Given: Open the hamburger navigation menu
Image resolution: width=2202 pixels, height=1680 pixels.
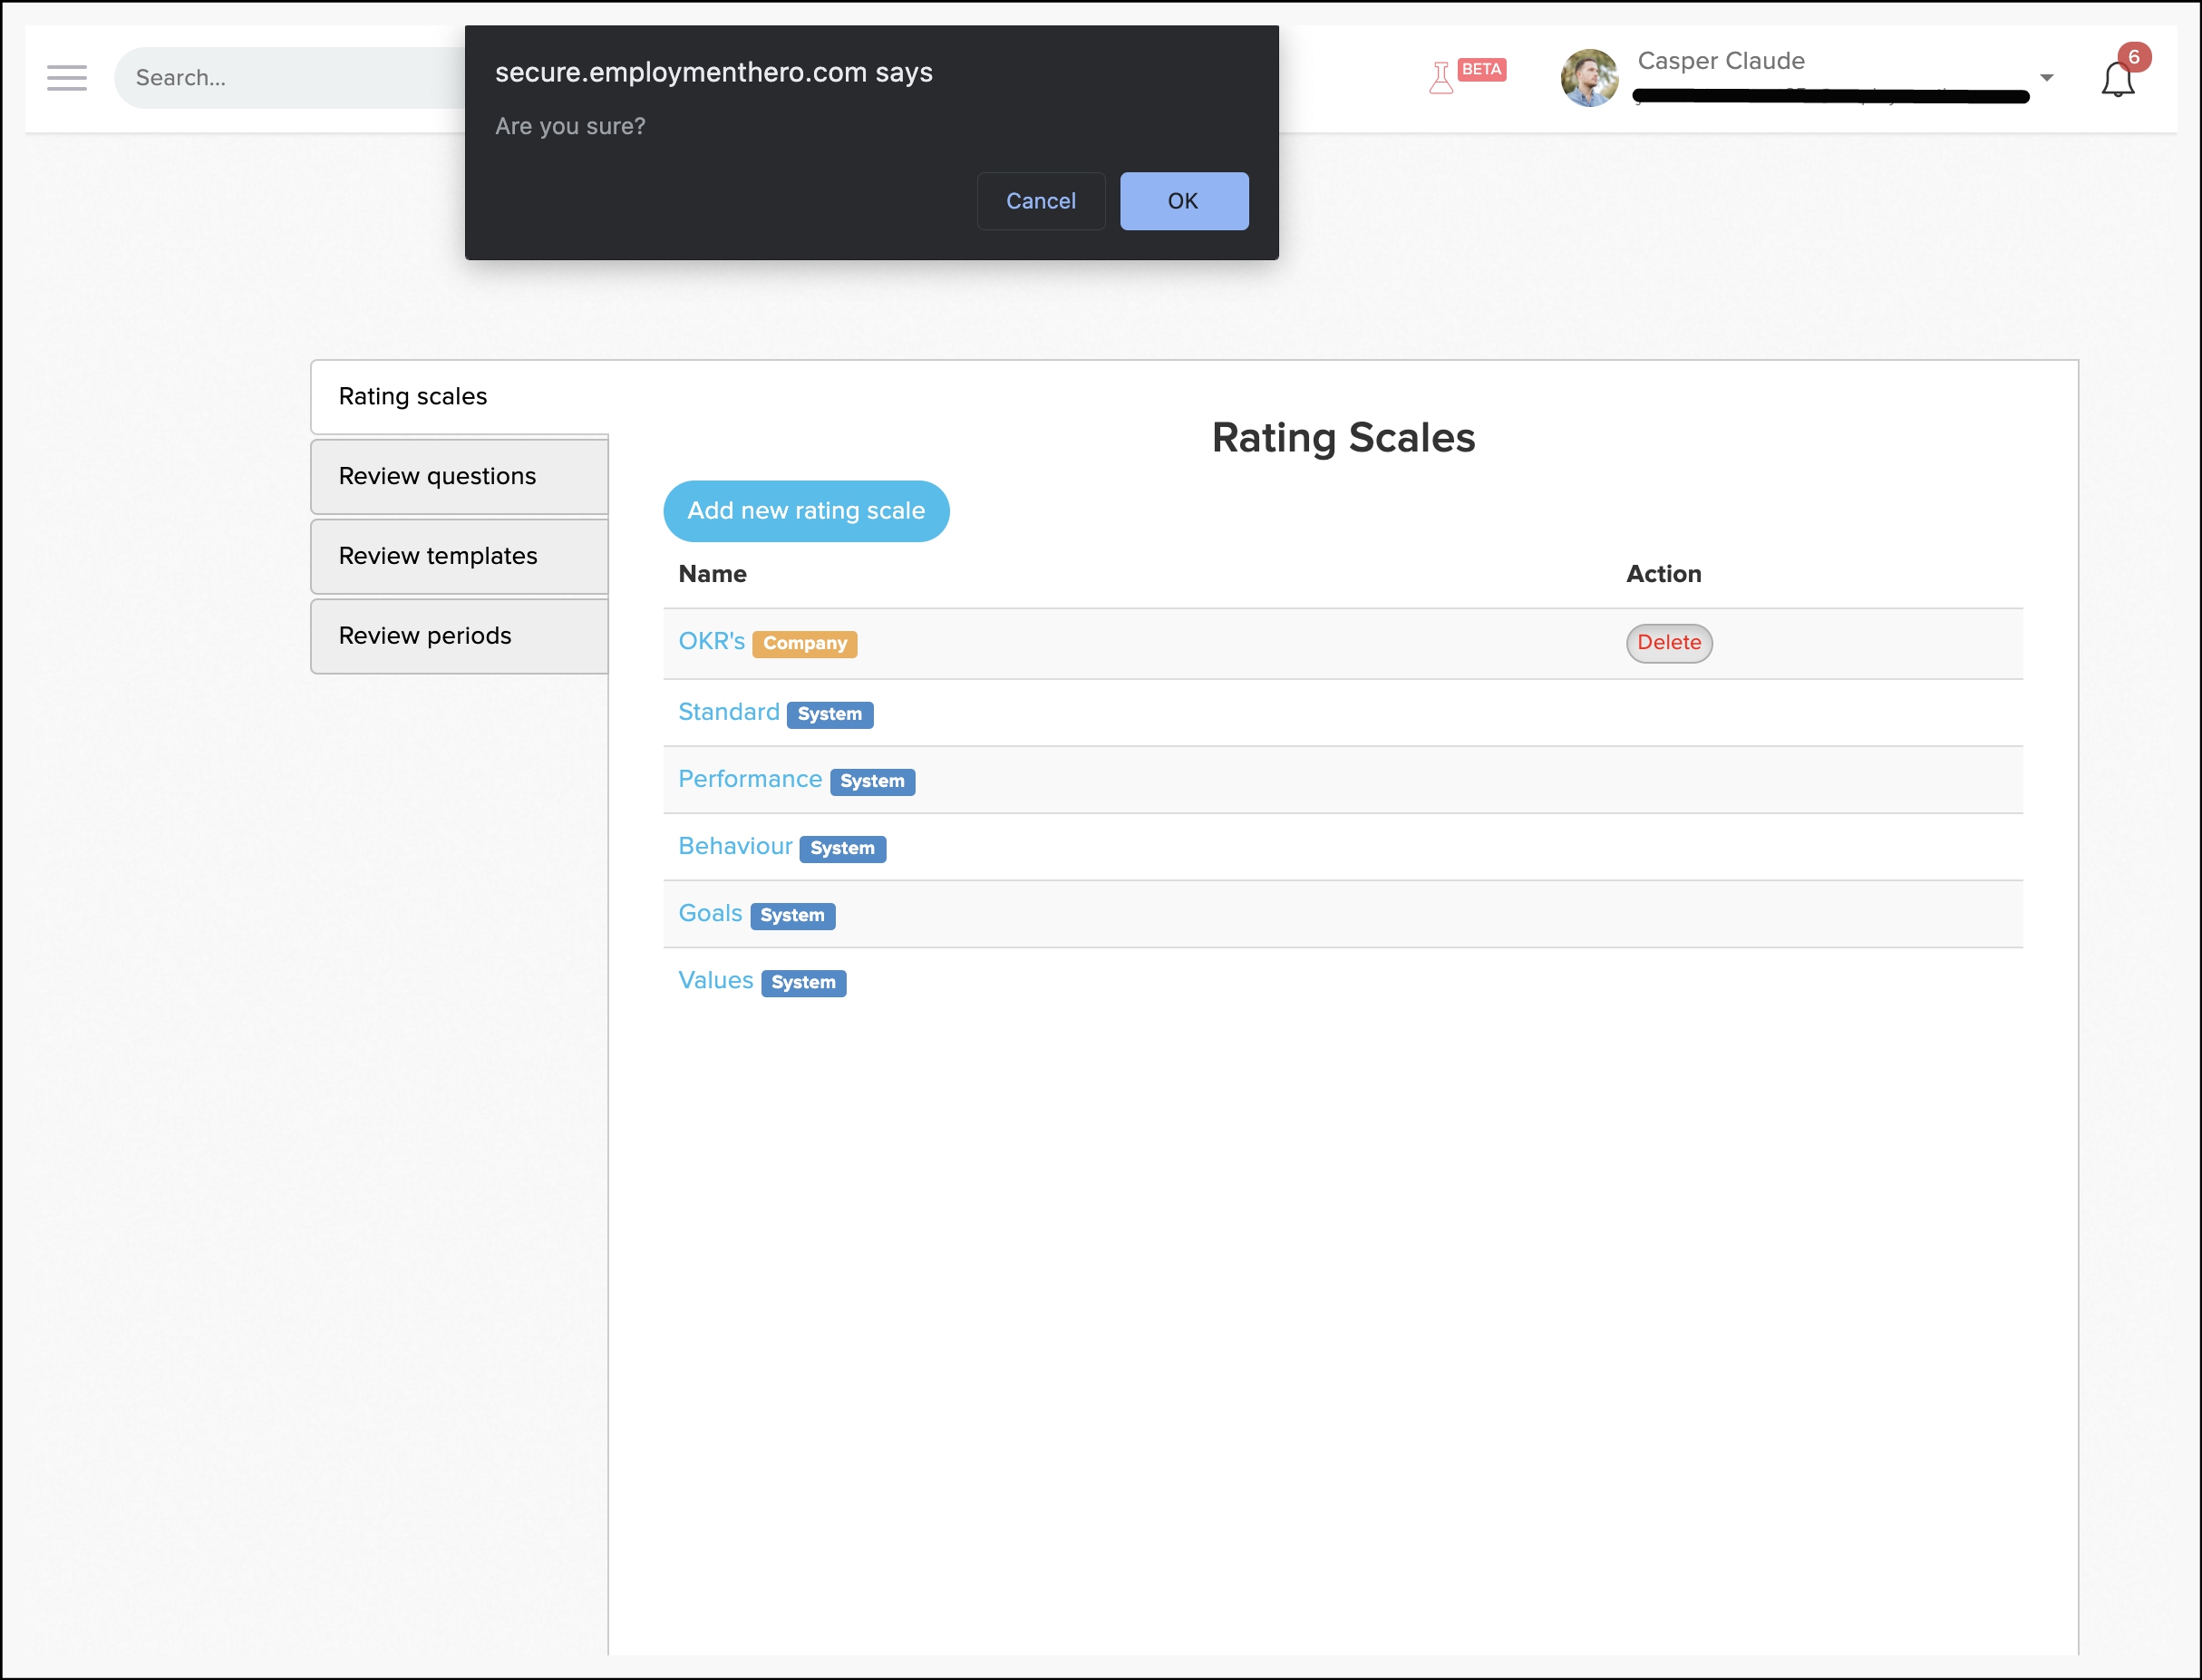Looking at the screenshot, I should 66,77.
